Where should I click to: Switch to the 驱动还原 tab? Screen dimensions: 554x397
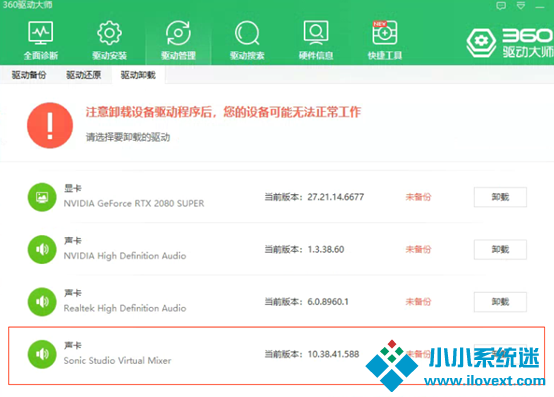pyautogui.click(x=84, y=75)
